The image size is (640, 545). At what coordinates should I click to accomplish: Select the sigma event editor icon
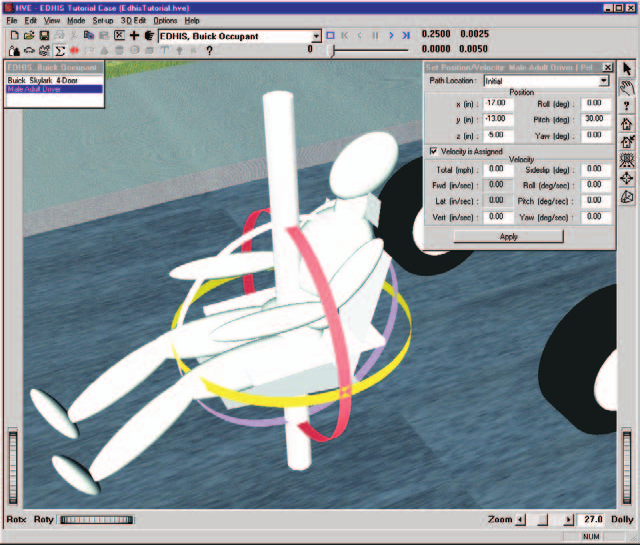[x=60, y=51]
